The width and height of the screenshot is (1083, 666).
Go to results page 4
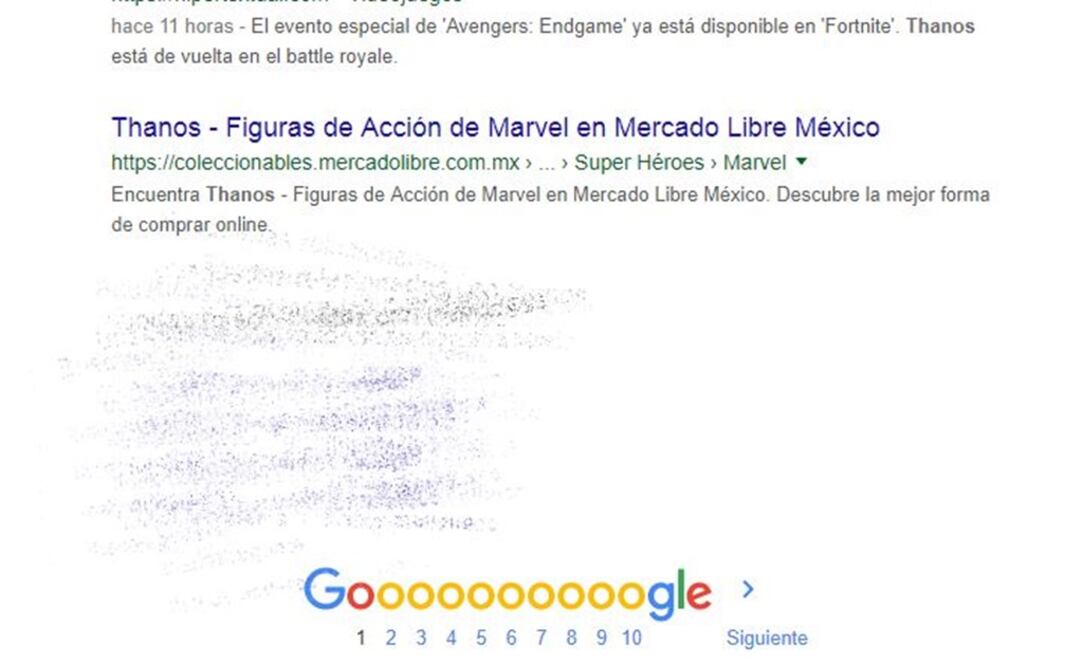[x=451, y=638]
